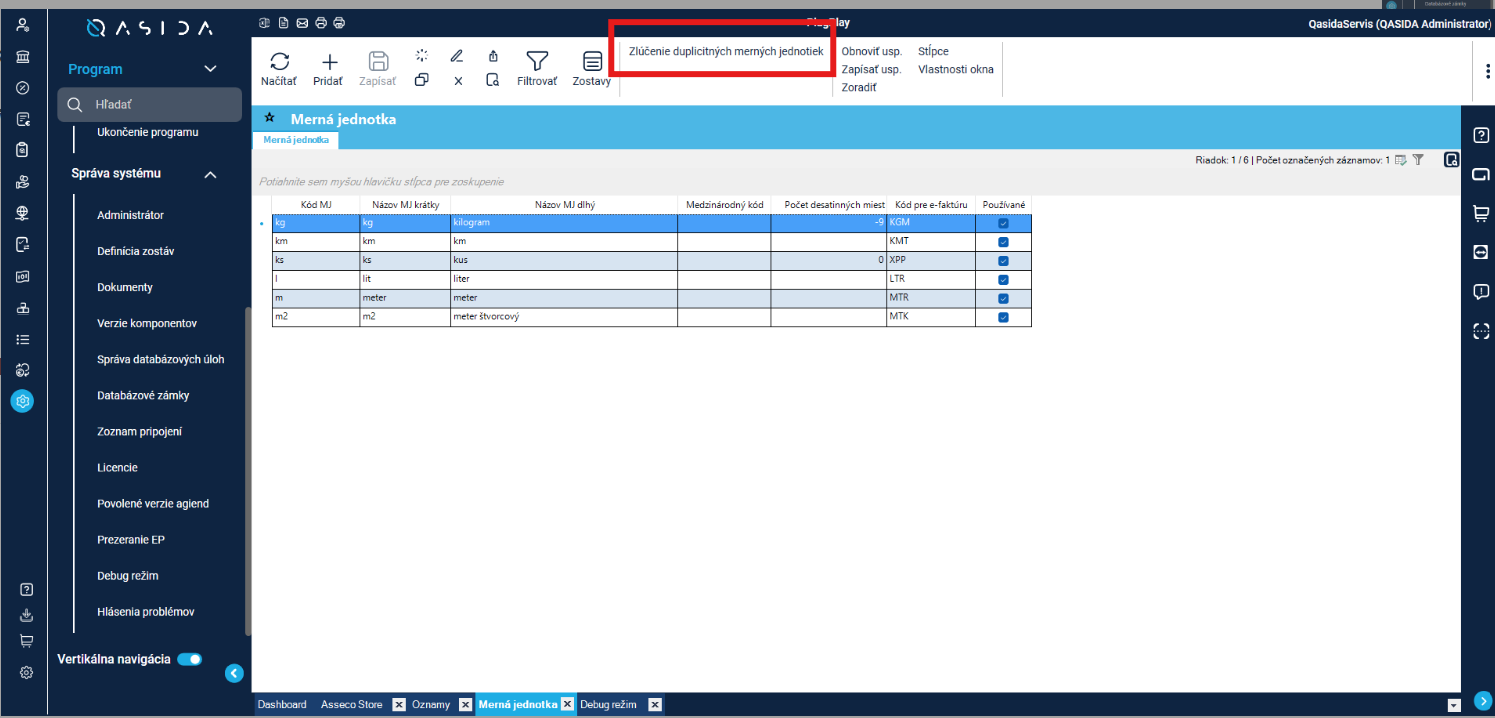
Task: Switch to the Oznamy tab
Action: [x=431, y=705]
